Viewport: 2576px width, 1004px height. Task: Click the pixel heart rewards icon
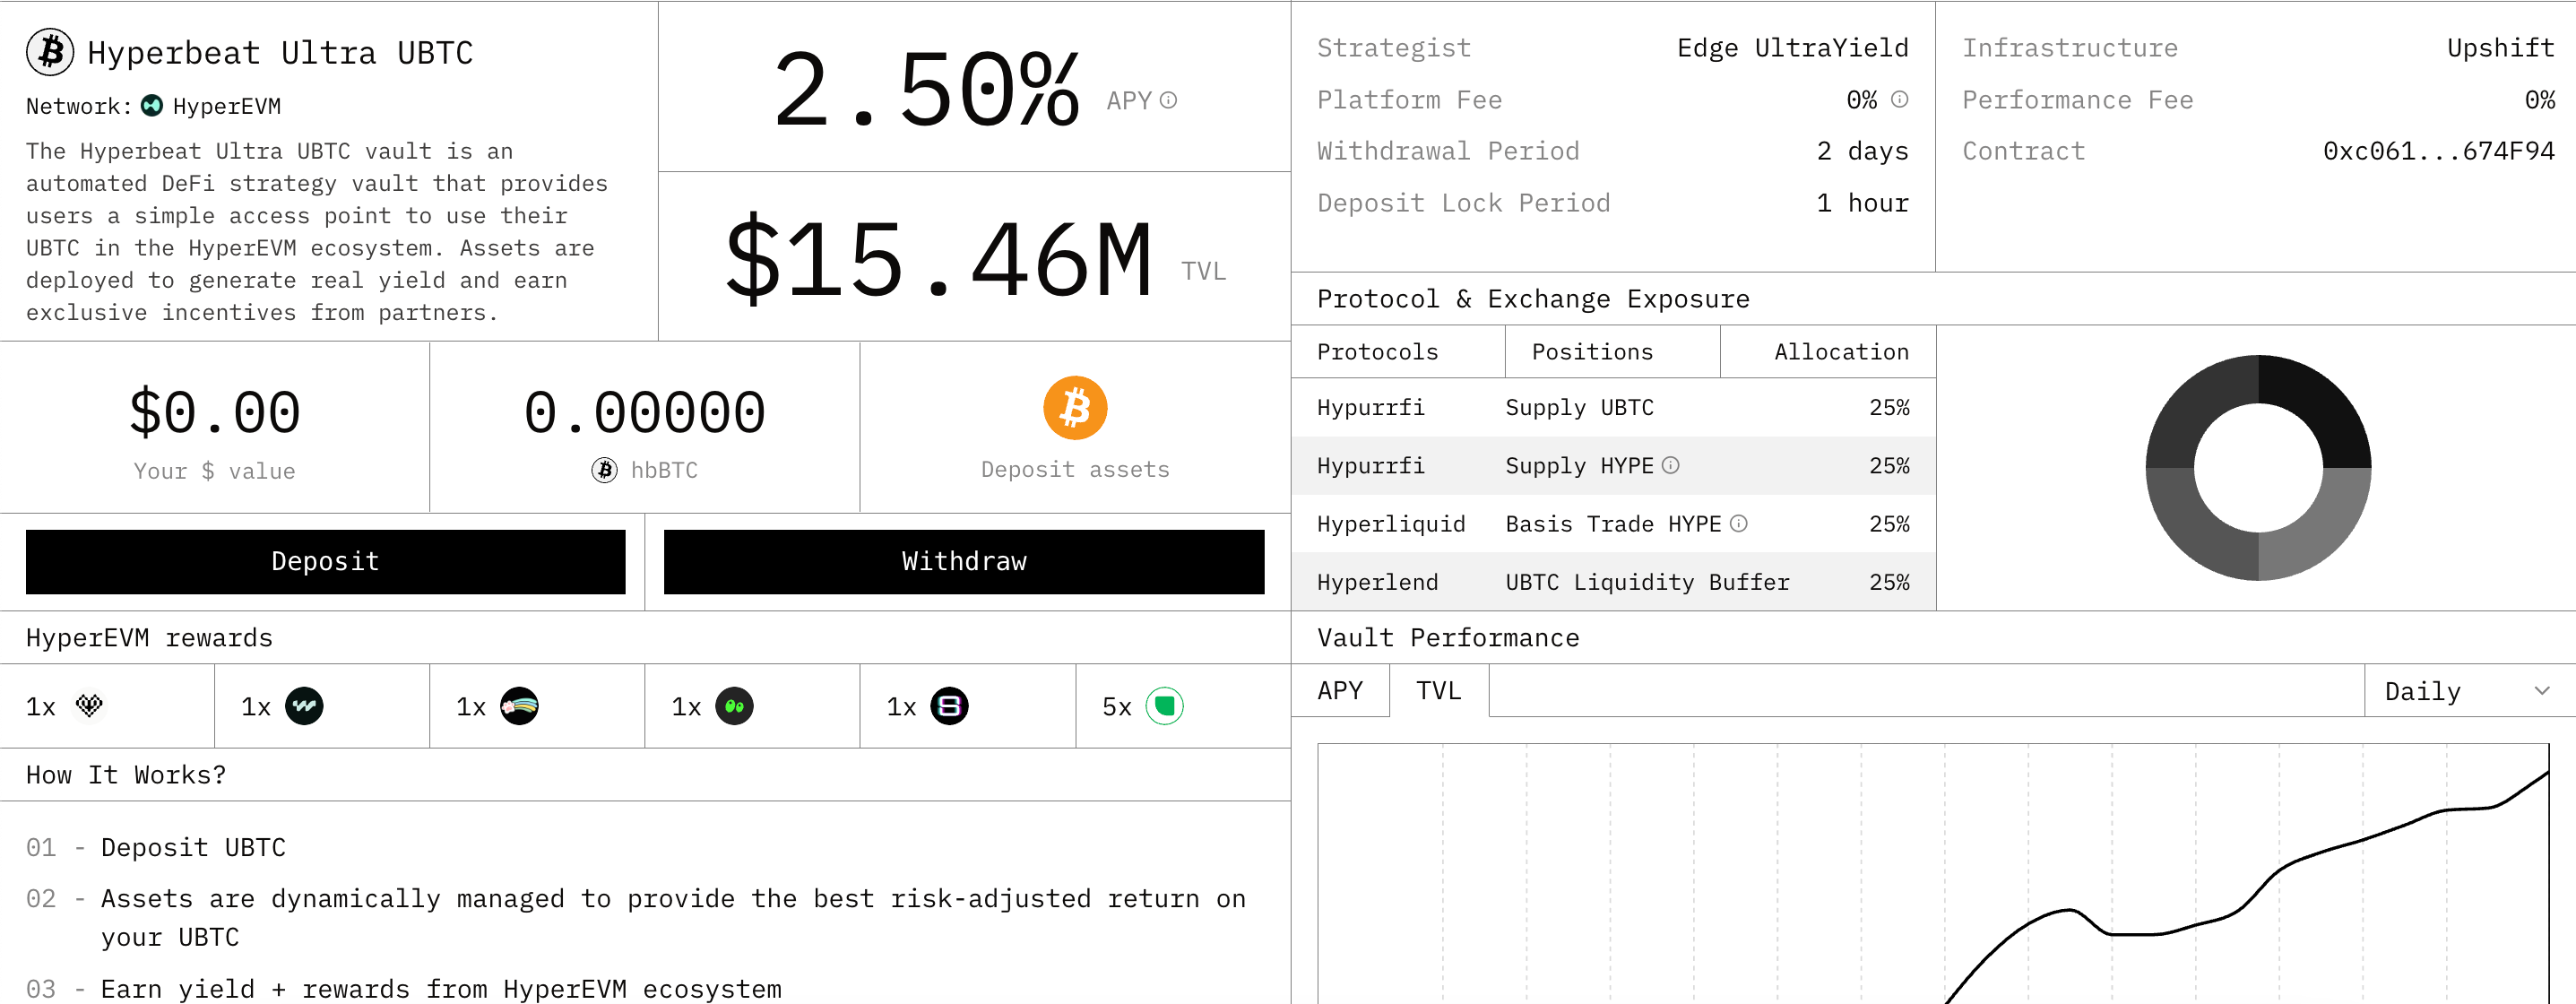point(89,706)
